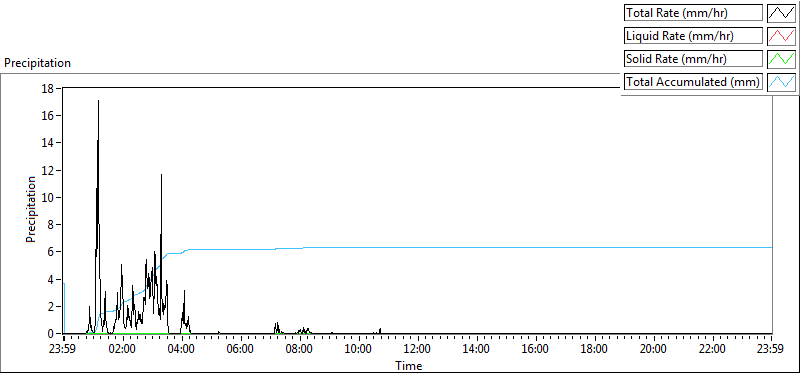800x373 pixels.
Task: Click the 22:00 time axis label
Action: point(712,350)
